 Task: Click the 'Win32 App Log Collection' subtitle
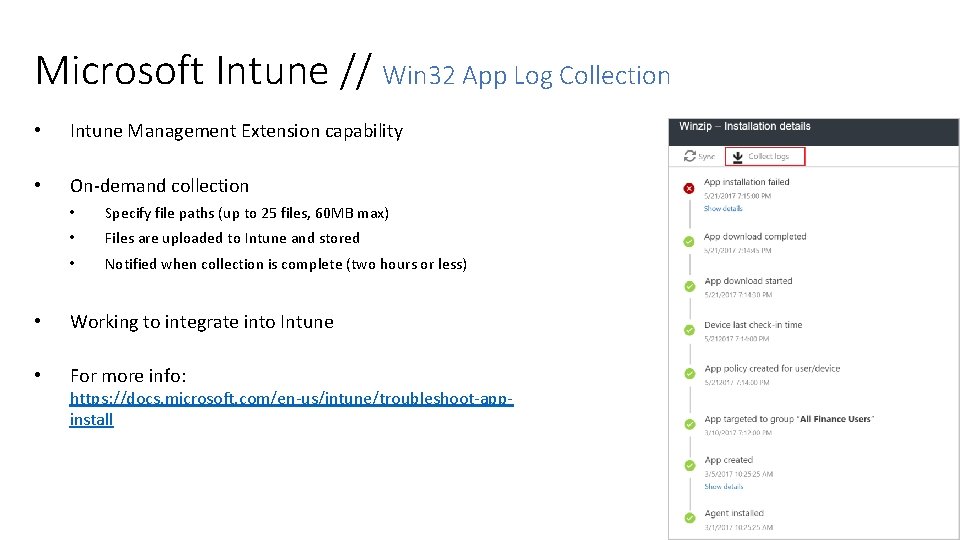coord(526,76)
